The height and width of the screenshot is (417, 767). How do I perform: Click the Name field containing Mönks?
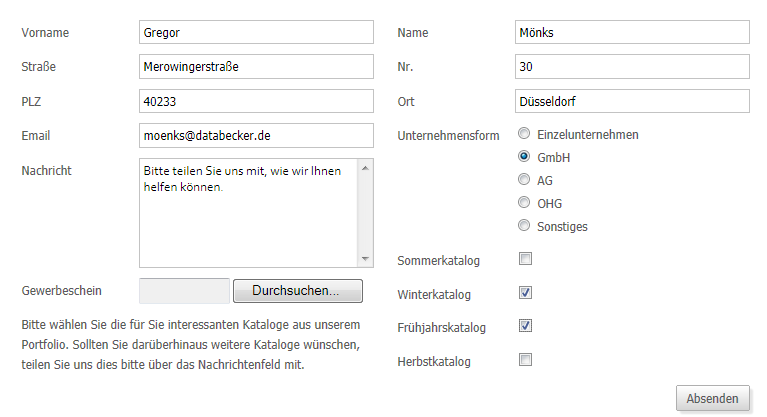coord(631,32)
